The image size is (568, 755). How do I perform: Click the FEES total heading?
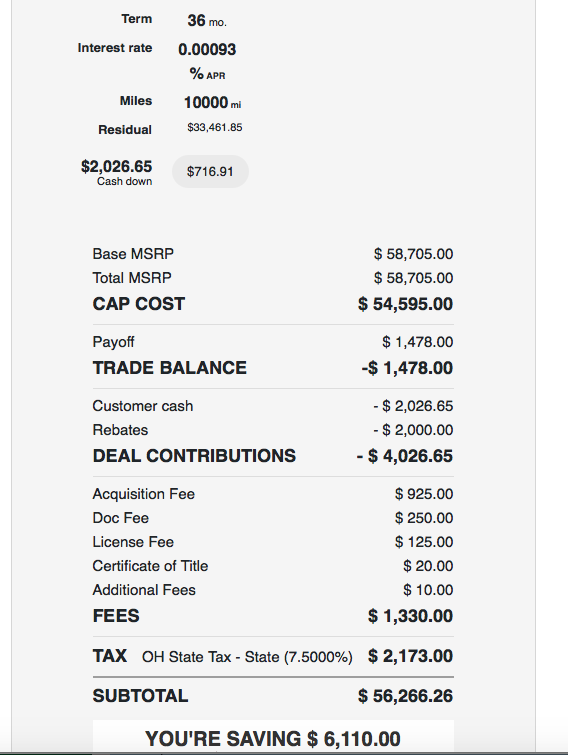(x=116, y=616)
